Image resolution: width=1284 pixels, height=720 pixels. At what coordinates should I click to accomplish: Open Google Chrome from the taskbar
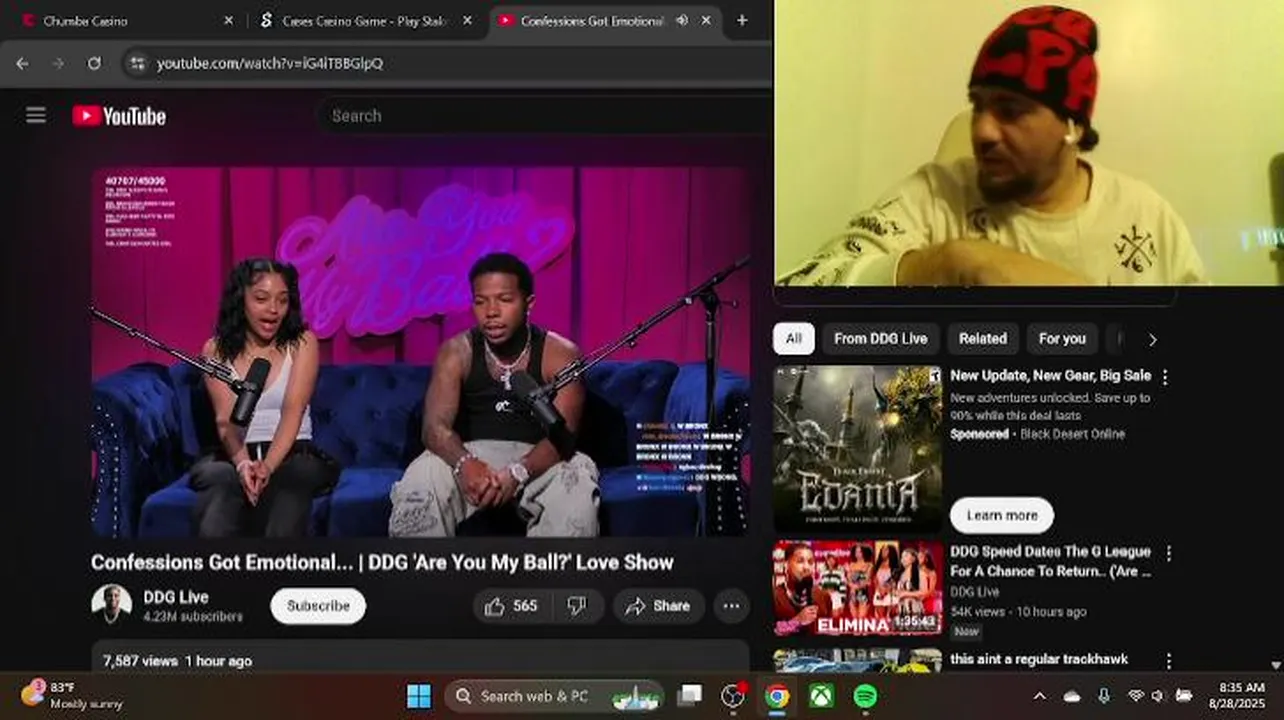point(777,696)
